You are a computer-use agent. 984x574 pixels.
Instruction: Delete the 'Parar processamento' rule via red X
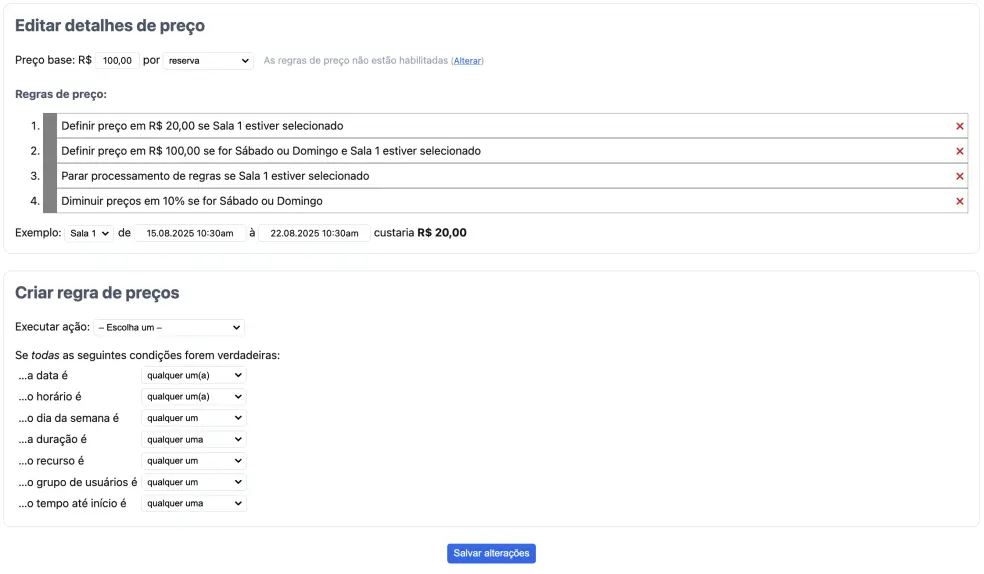[x=960, y=176]
